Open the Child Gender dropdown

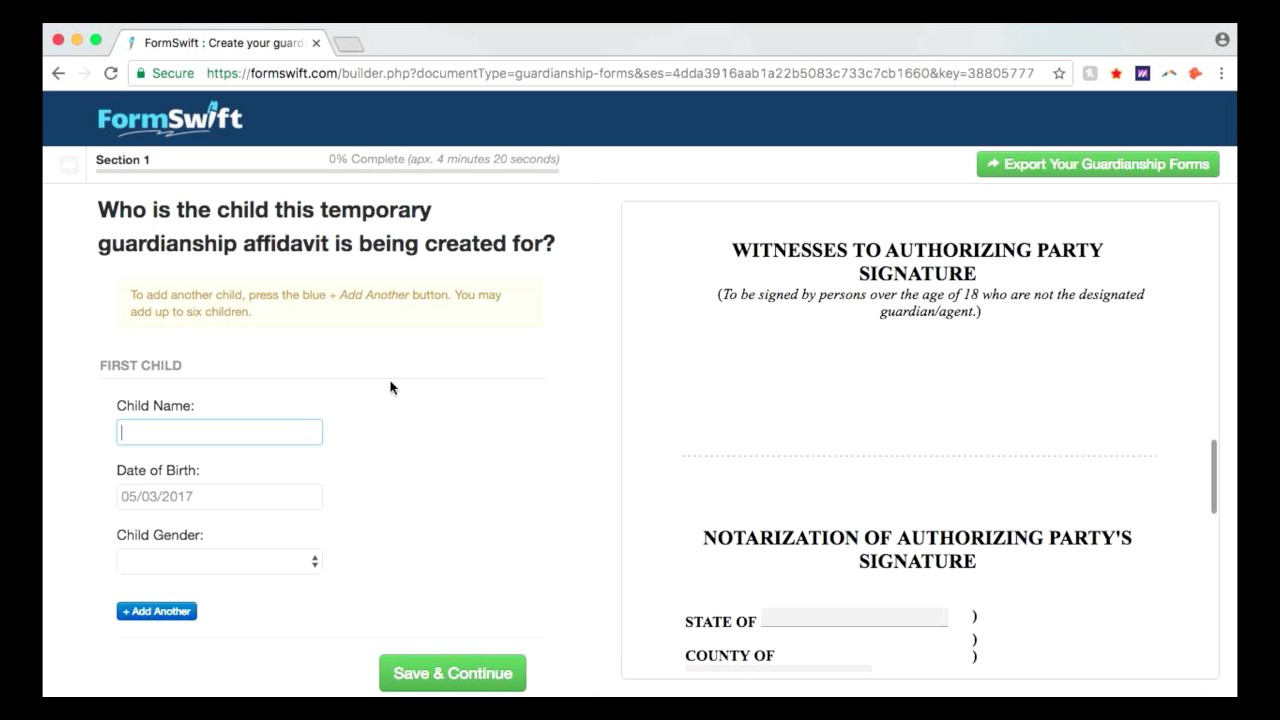(219, 561)
